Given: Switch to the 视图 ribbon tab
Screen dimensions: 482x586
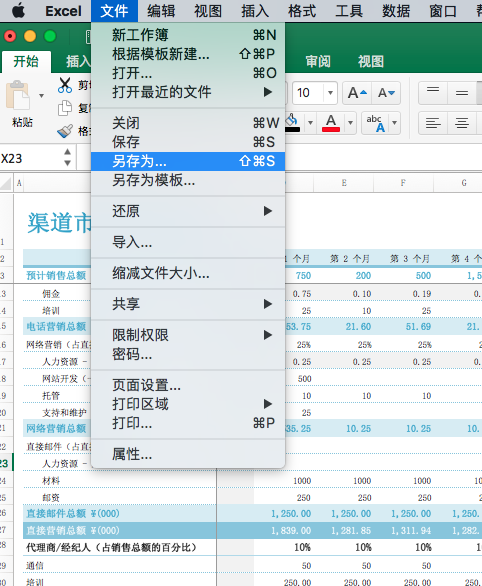Looking at the screenshot, I should click(371, 61).
